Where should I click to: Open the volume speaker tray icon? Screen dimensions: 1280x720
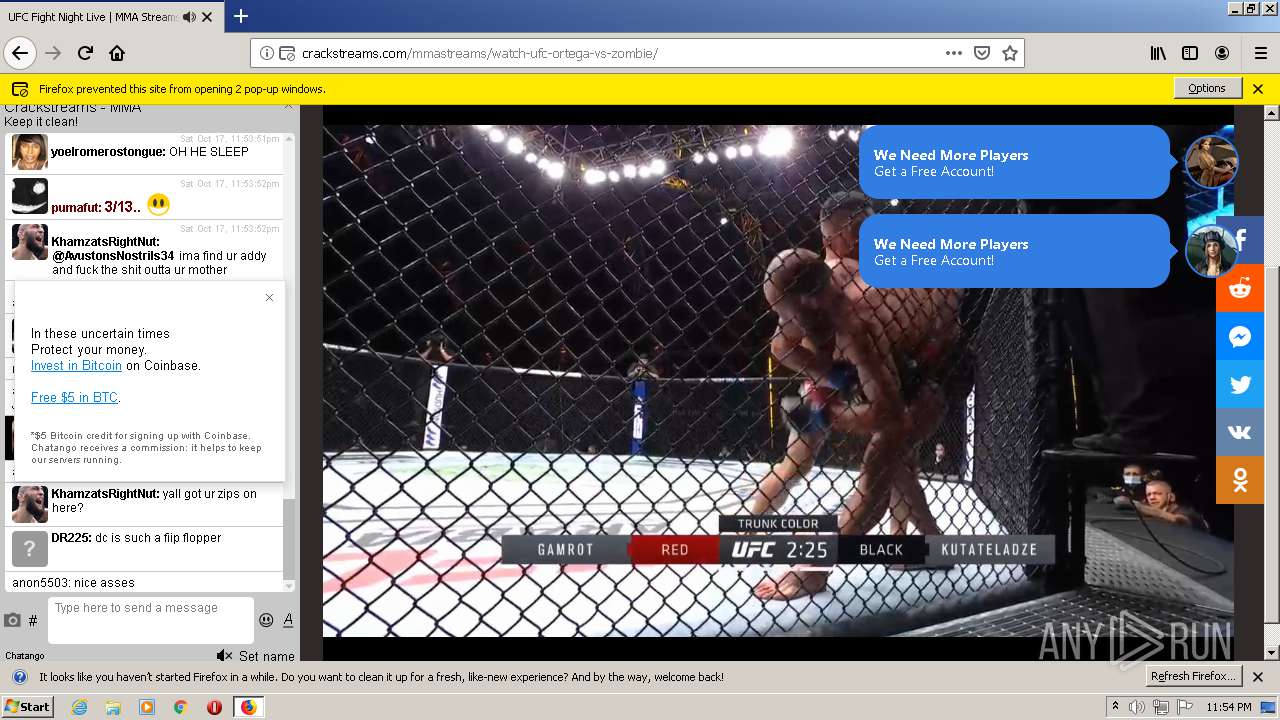pos(1137,707)
